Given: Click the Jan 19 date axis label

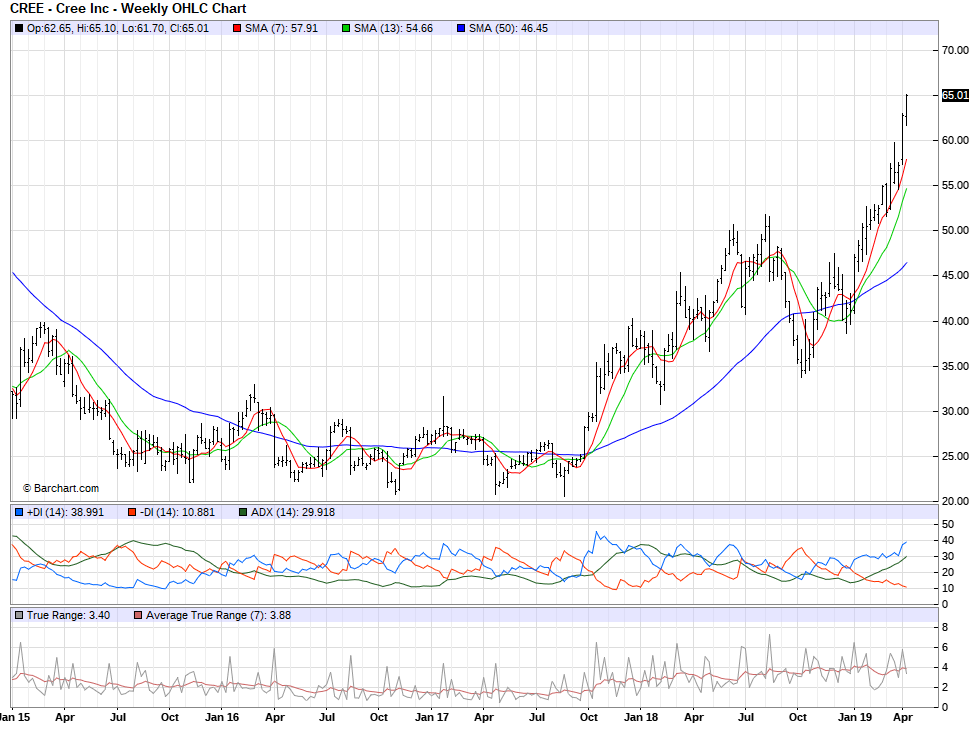Looking at the screenshot, I should 855,717.
